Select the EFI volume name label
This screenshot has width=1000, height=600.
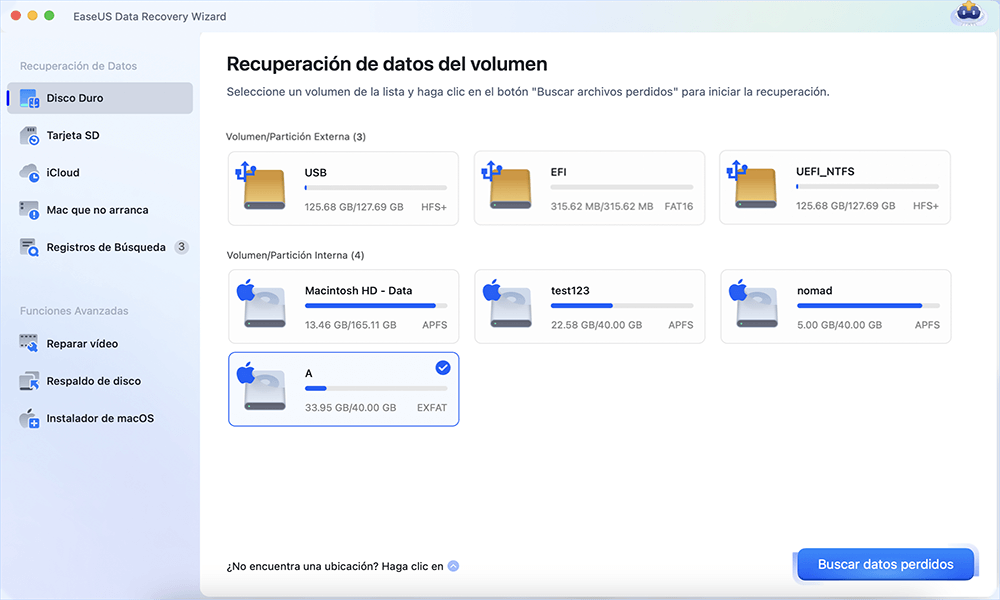pos(559,172)
